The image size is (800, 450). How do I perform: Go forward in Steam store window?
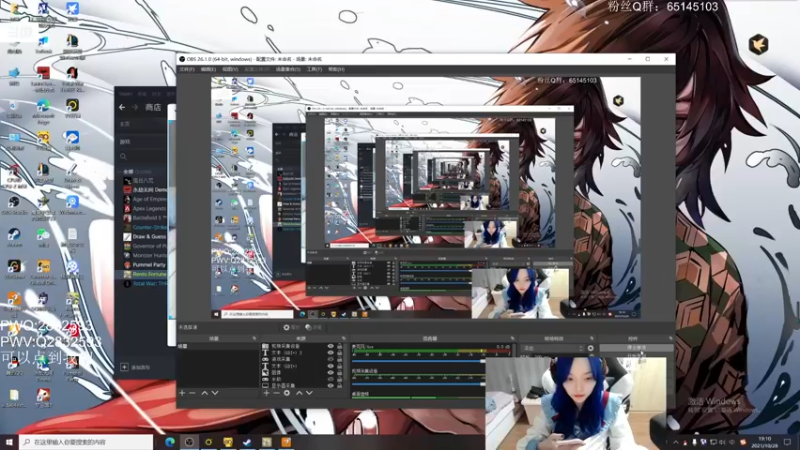click(135, 107)
